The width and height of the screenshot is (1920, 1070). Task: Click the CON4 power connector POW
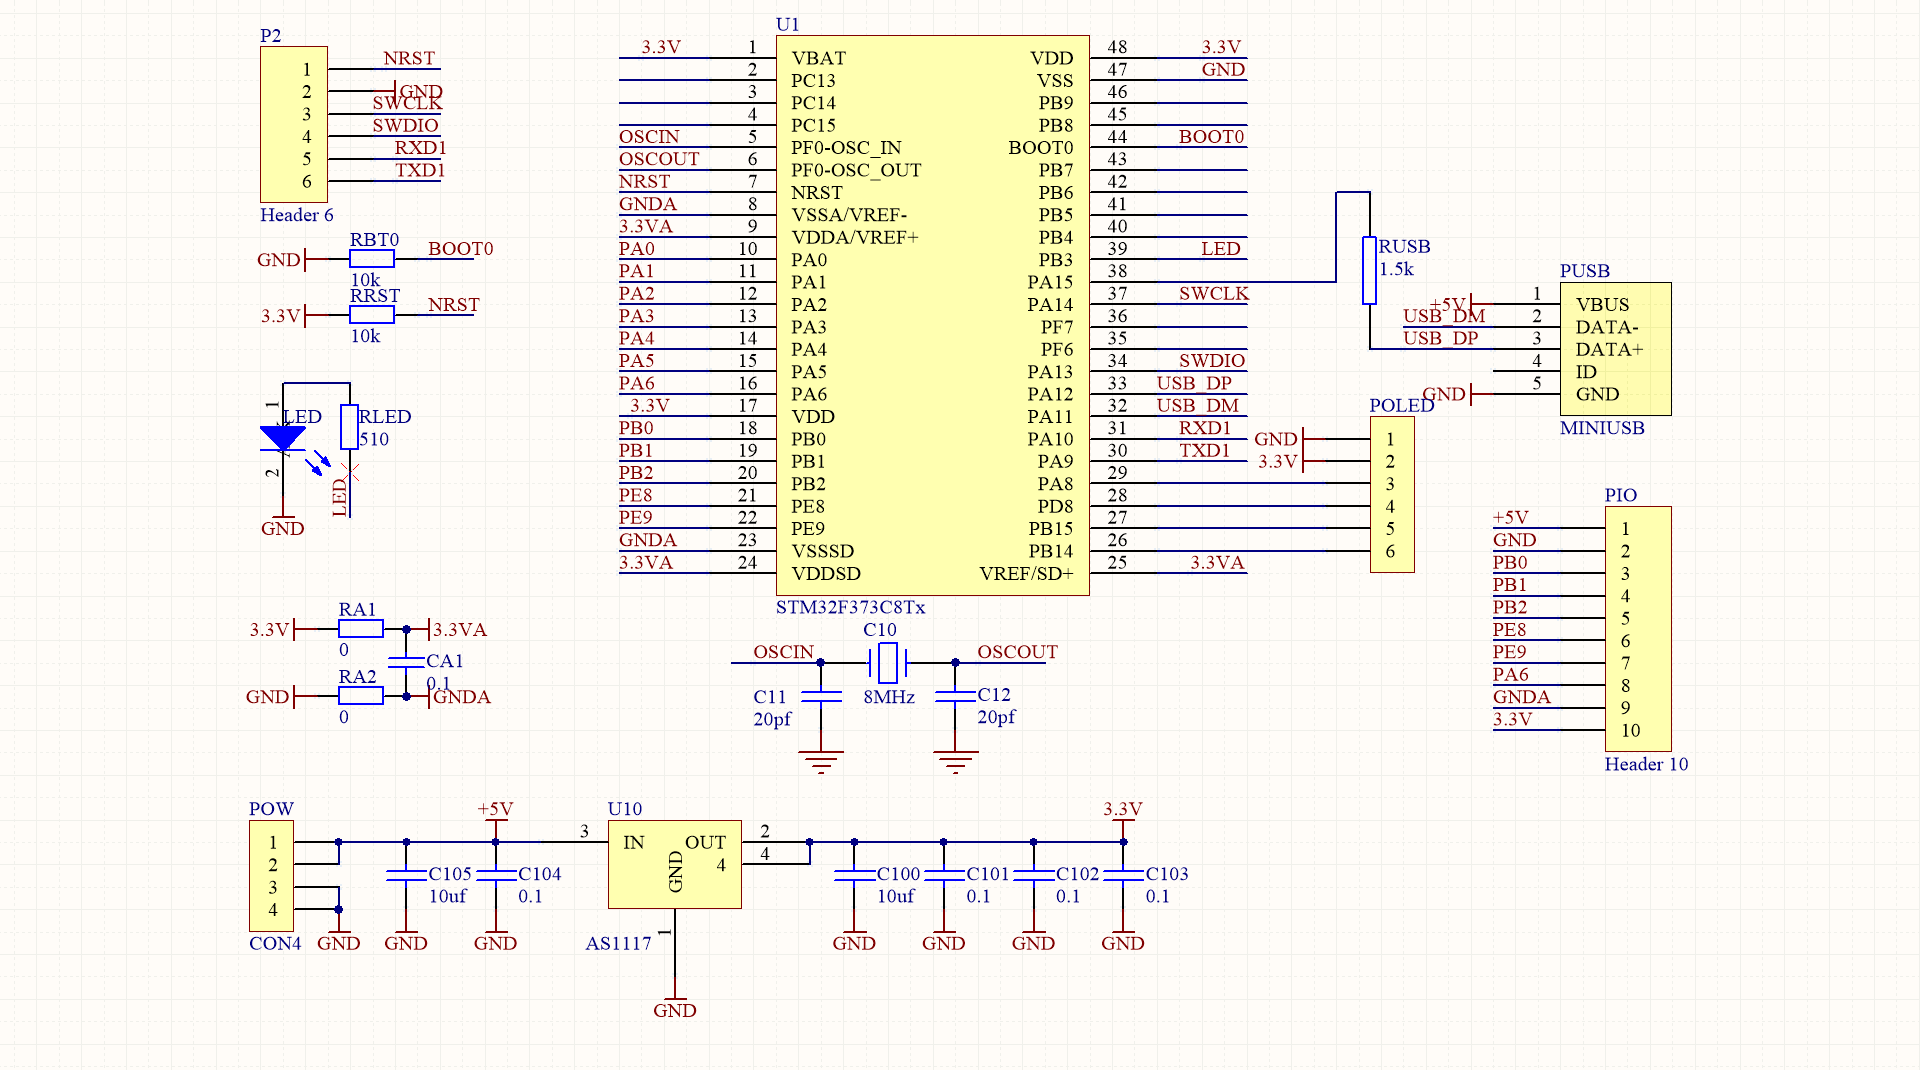(270, 875)
